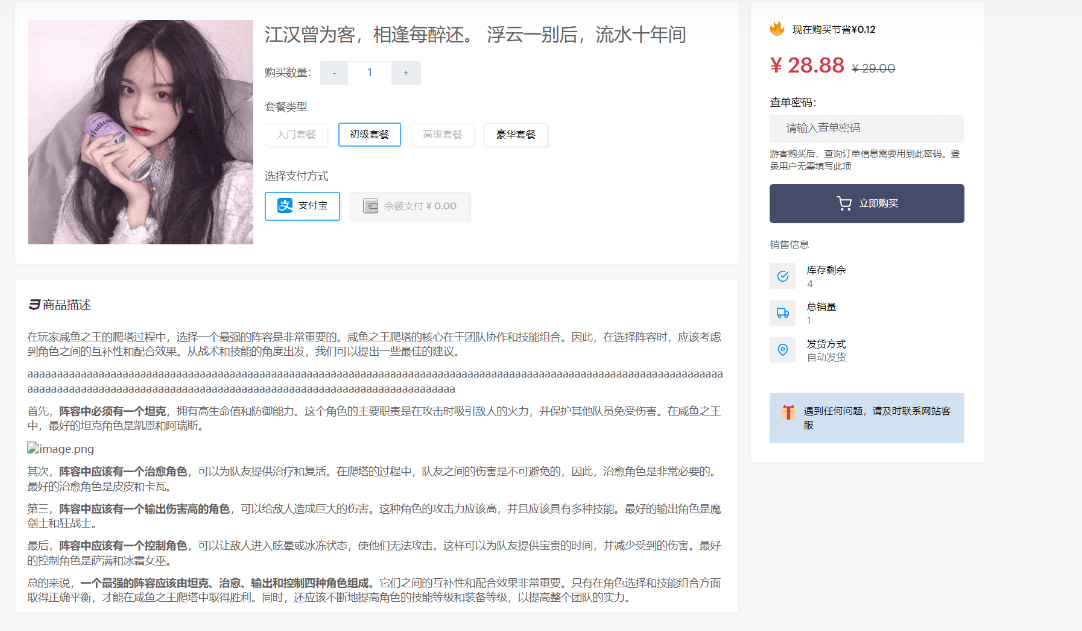The height and width of the screenshot is (631, 1082).
Task: Click bold text 阵容中应该有一个输出伤害高的角色
Action: (144, 509)
